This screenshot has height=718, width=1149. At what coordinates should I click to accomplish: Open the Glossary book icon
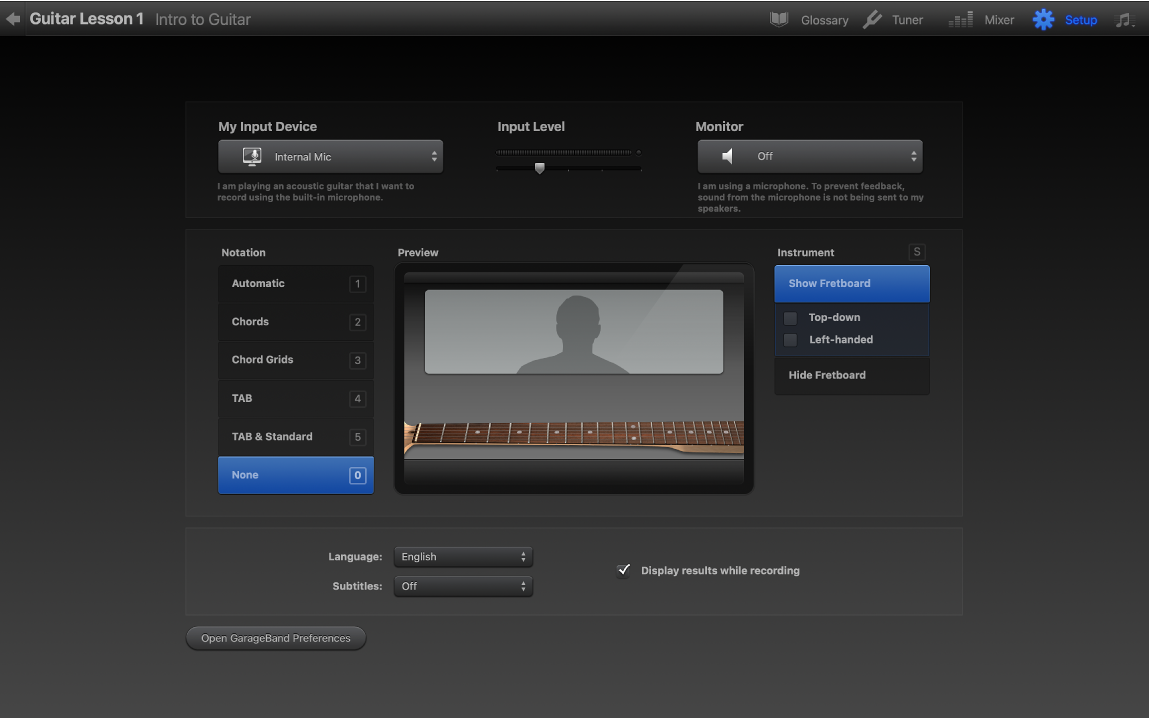click(x=779, y=19)
